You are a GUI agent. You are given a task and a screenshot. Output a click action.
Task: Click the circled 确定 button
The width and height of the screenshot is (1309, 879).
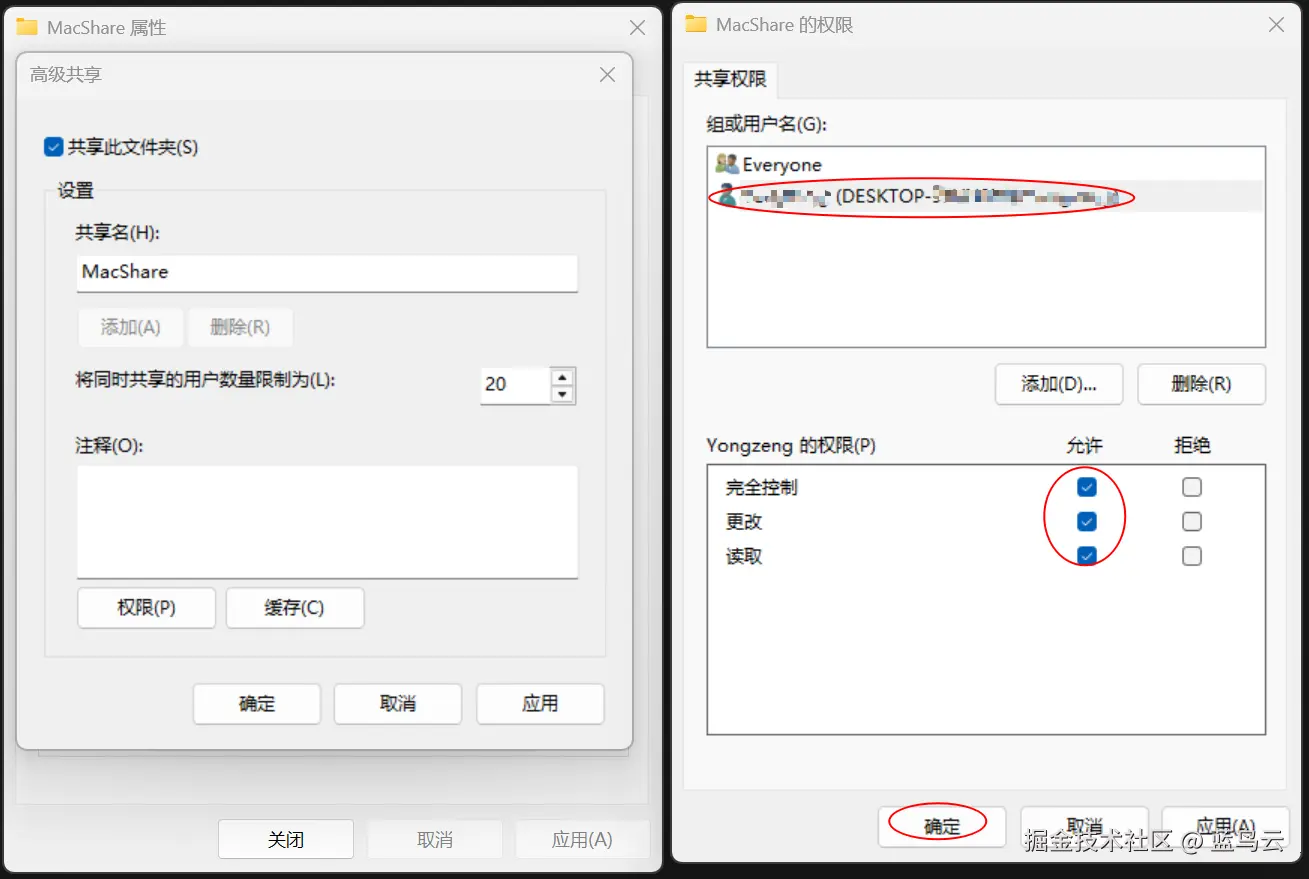point(941,826)
